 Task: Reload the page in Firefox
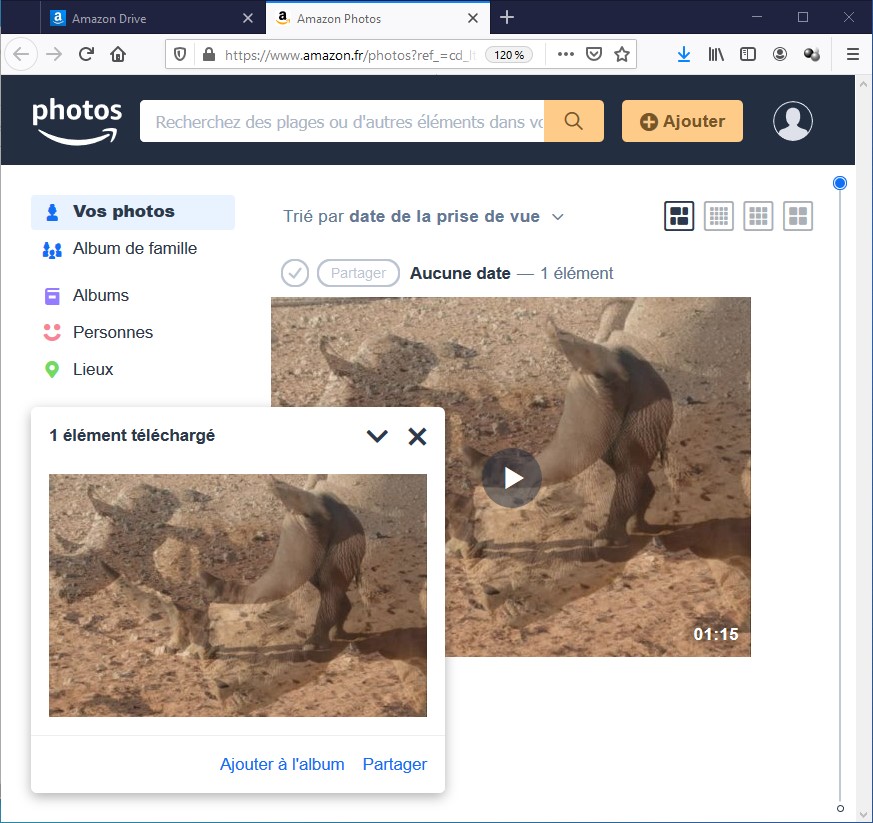pyautogui.click(x=86, y=55)
